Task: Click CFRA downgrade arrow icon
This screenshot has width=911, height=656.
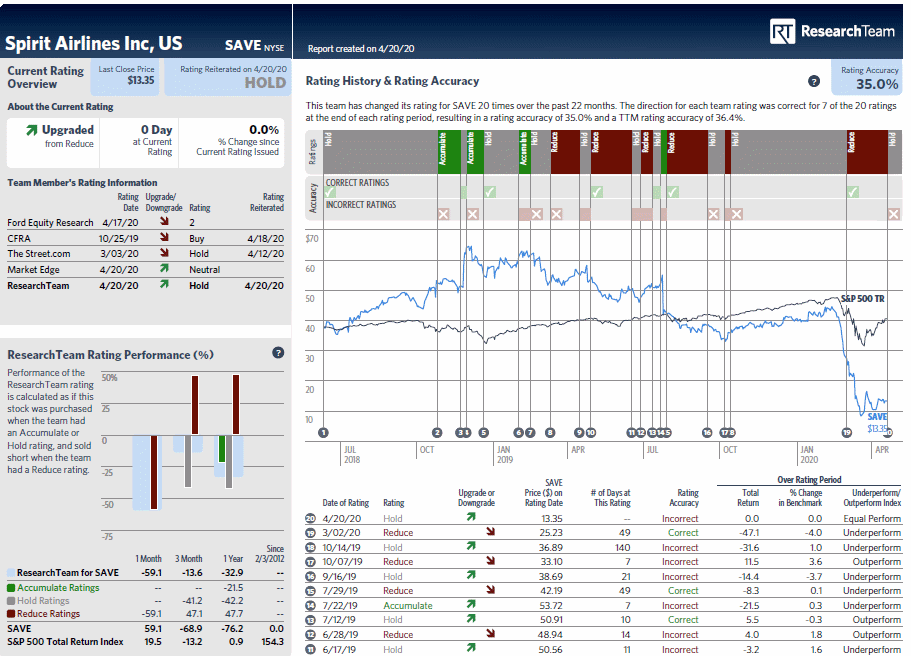Action: tap(164, 237)
